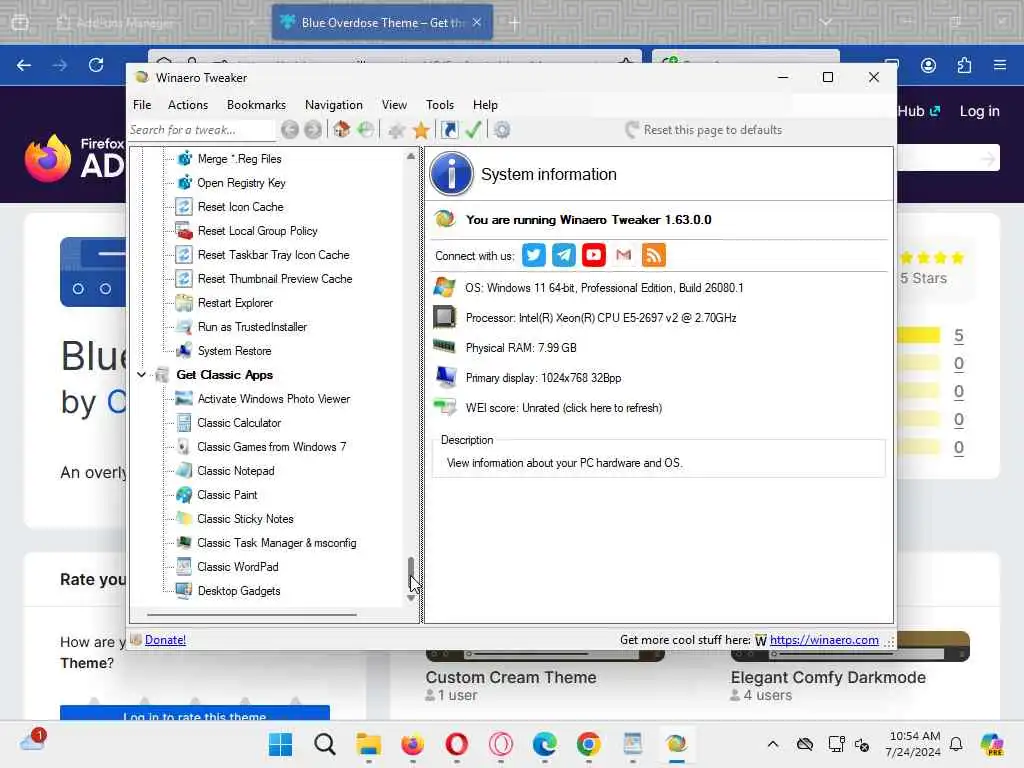The image size is (1024, 768).
Task: Click Firefox reload page button
Action: pyautogui.click(x=96, y=65)
